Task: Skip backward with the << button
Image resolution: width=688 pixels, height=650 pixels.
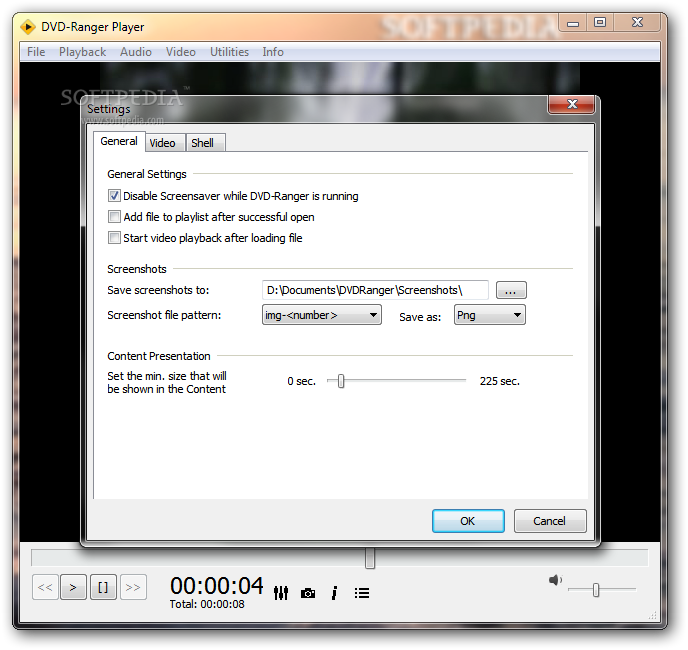Action: coord(45,587)
